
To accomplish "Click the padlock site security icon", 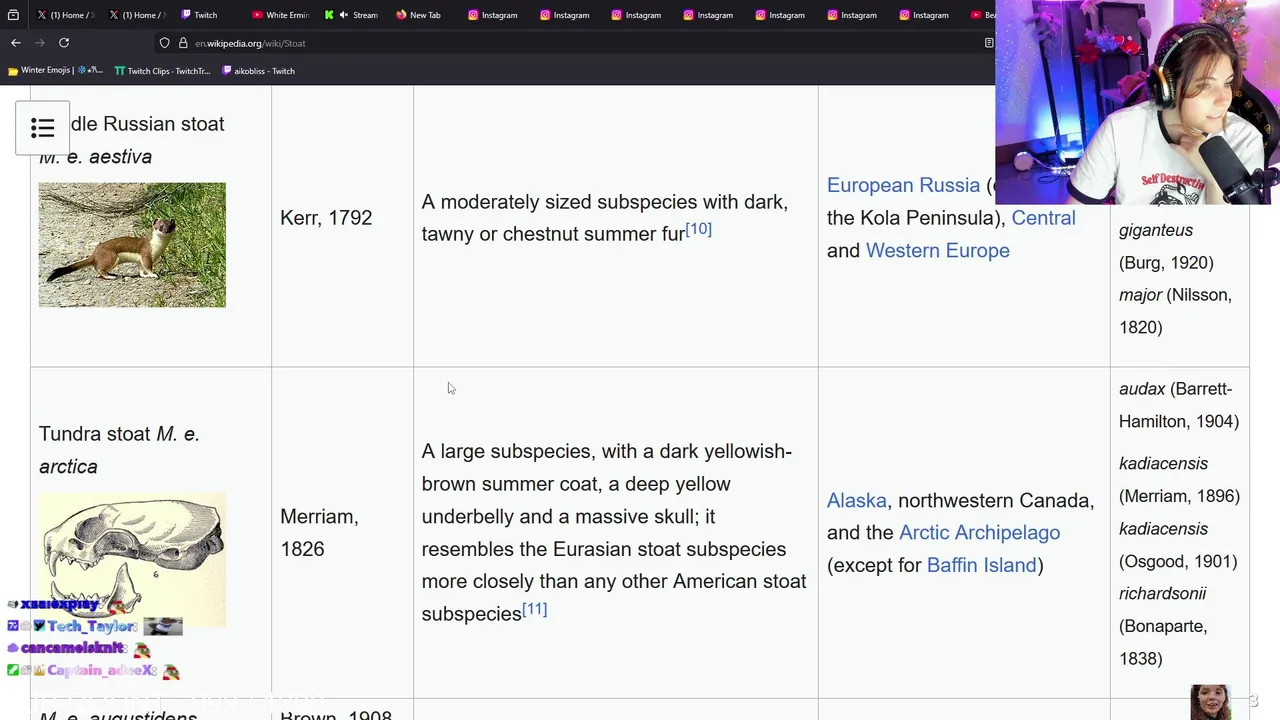I will tap(183, 43).
